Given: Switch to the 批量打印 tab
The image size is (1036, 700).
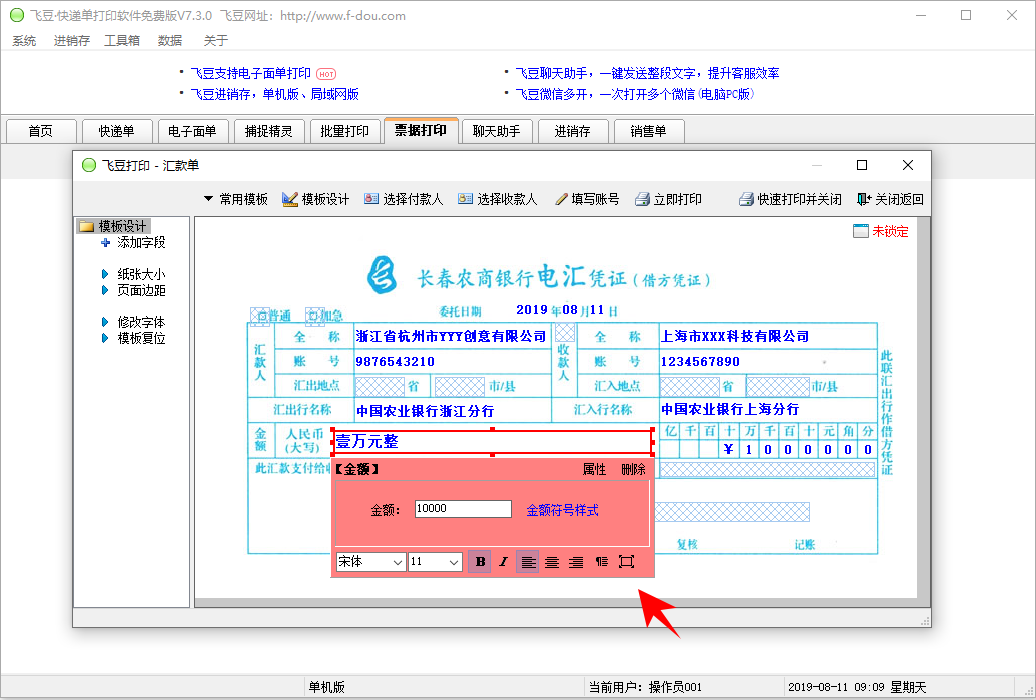Looking at the screenshot, I should (345, 131).
